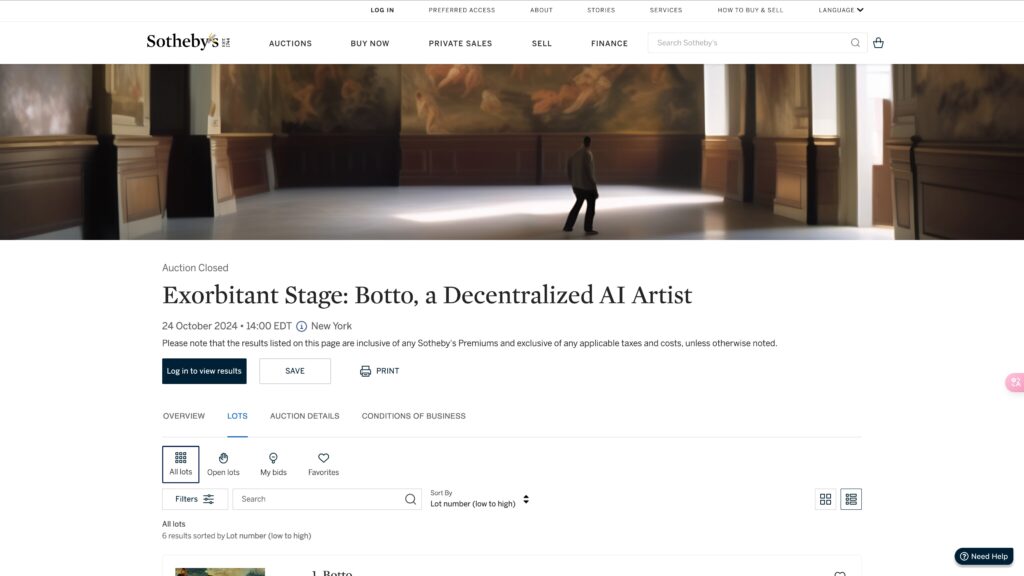Select the Lots tab
Screen dimensions: 1024x576
point(237,416)
